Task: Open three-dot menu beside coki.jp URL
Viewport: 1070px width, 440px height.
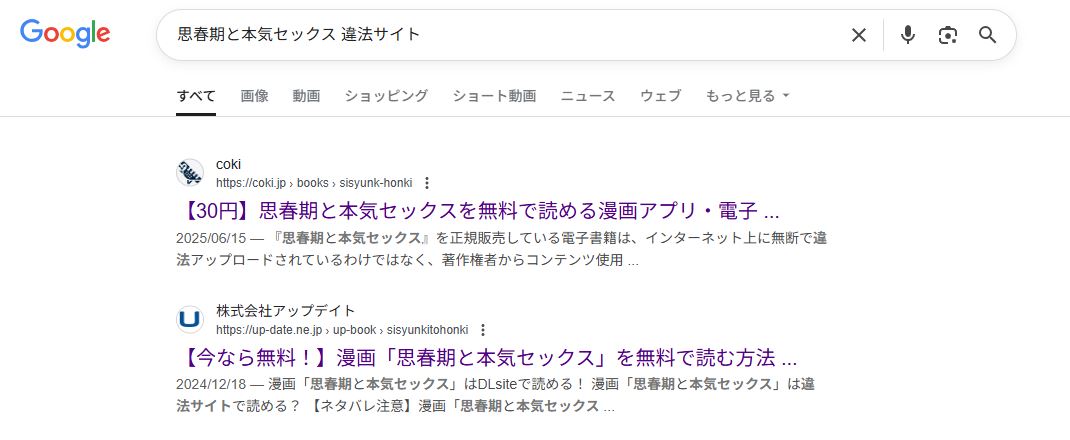Action: 427,183
